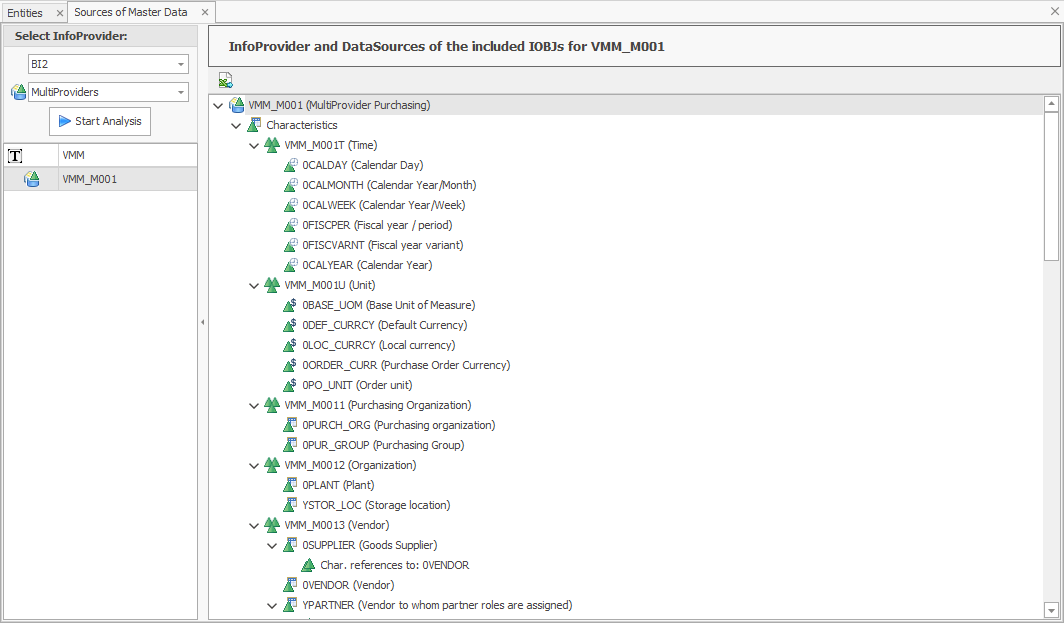Select the MultiProvider icon beside VMM_M001 root node
This screenshot has height=623, width=1064.
point(236,104)
